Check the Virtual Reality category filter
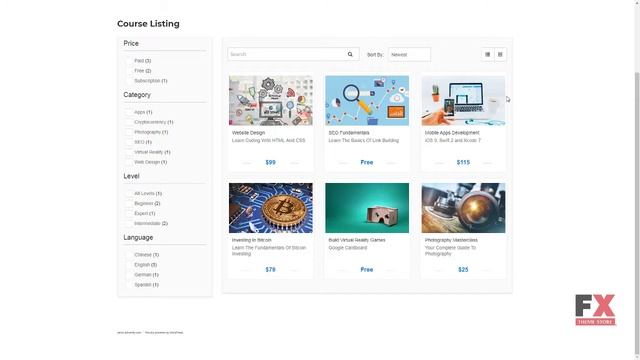Screen dimensions: 640x360 pyautogui.click(x=129, y=152)
